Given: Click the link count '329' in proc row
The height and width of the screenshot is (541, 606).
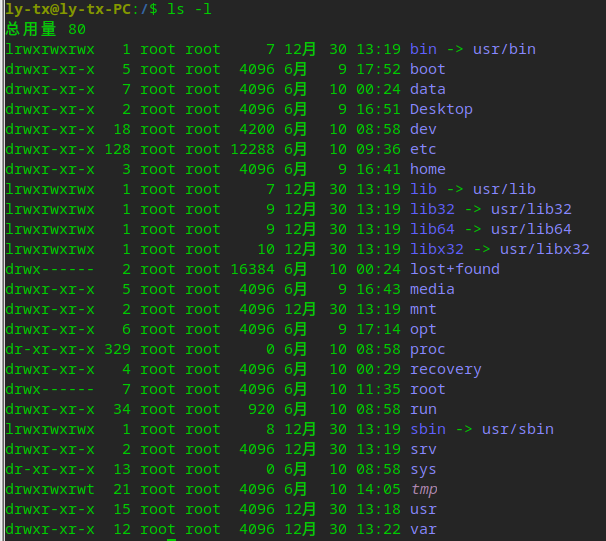Looking at the screenshot, I should [117, 349].
